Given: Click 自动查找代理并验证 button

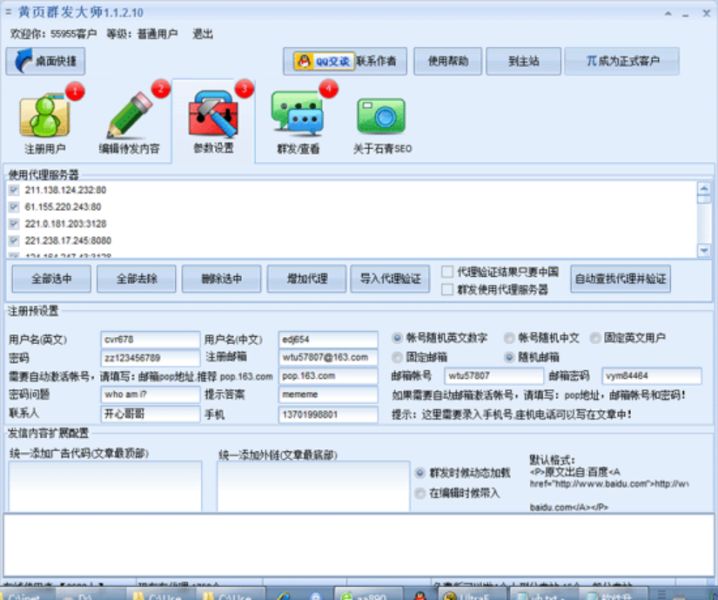Looking at the screenshot, I should pyautogui.click(x=621, y=278).
